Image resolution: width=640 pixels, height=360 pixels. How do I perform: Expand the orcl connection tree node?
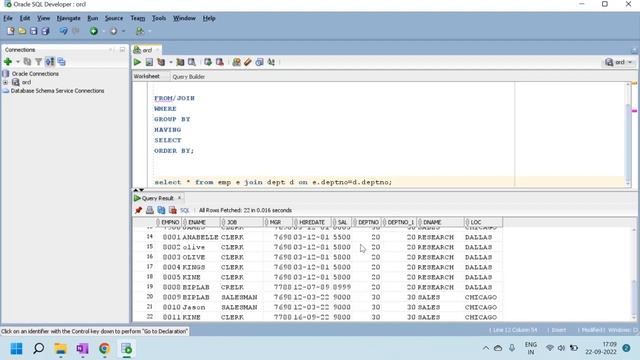5,82
